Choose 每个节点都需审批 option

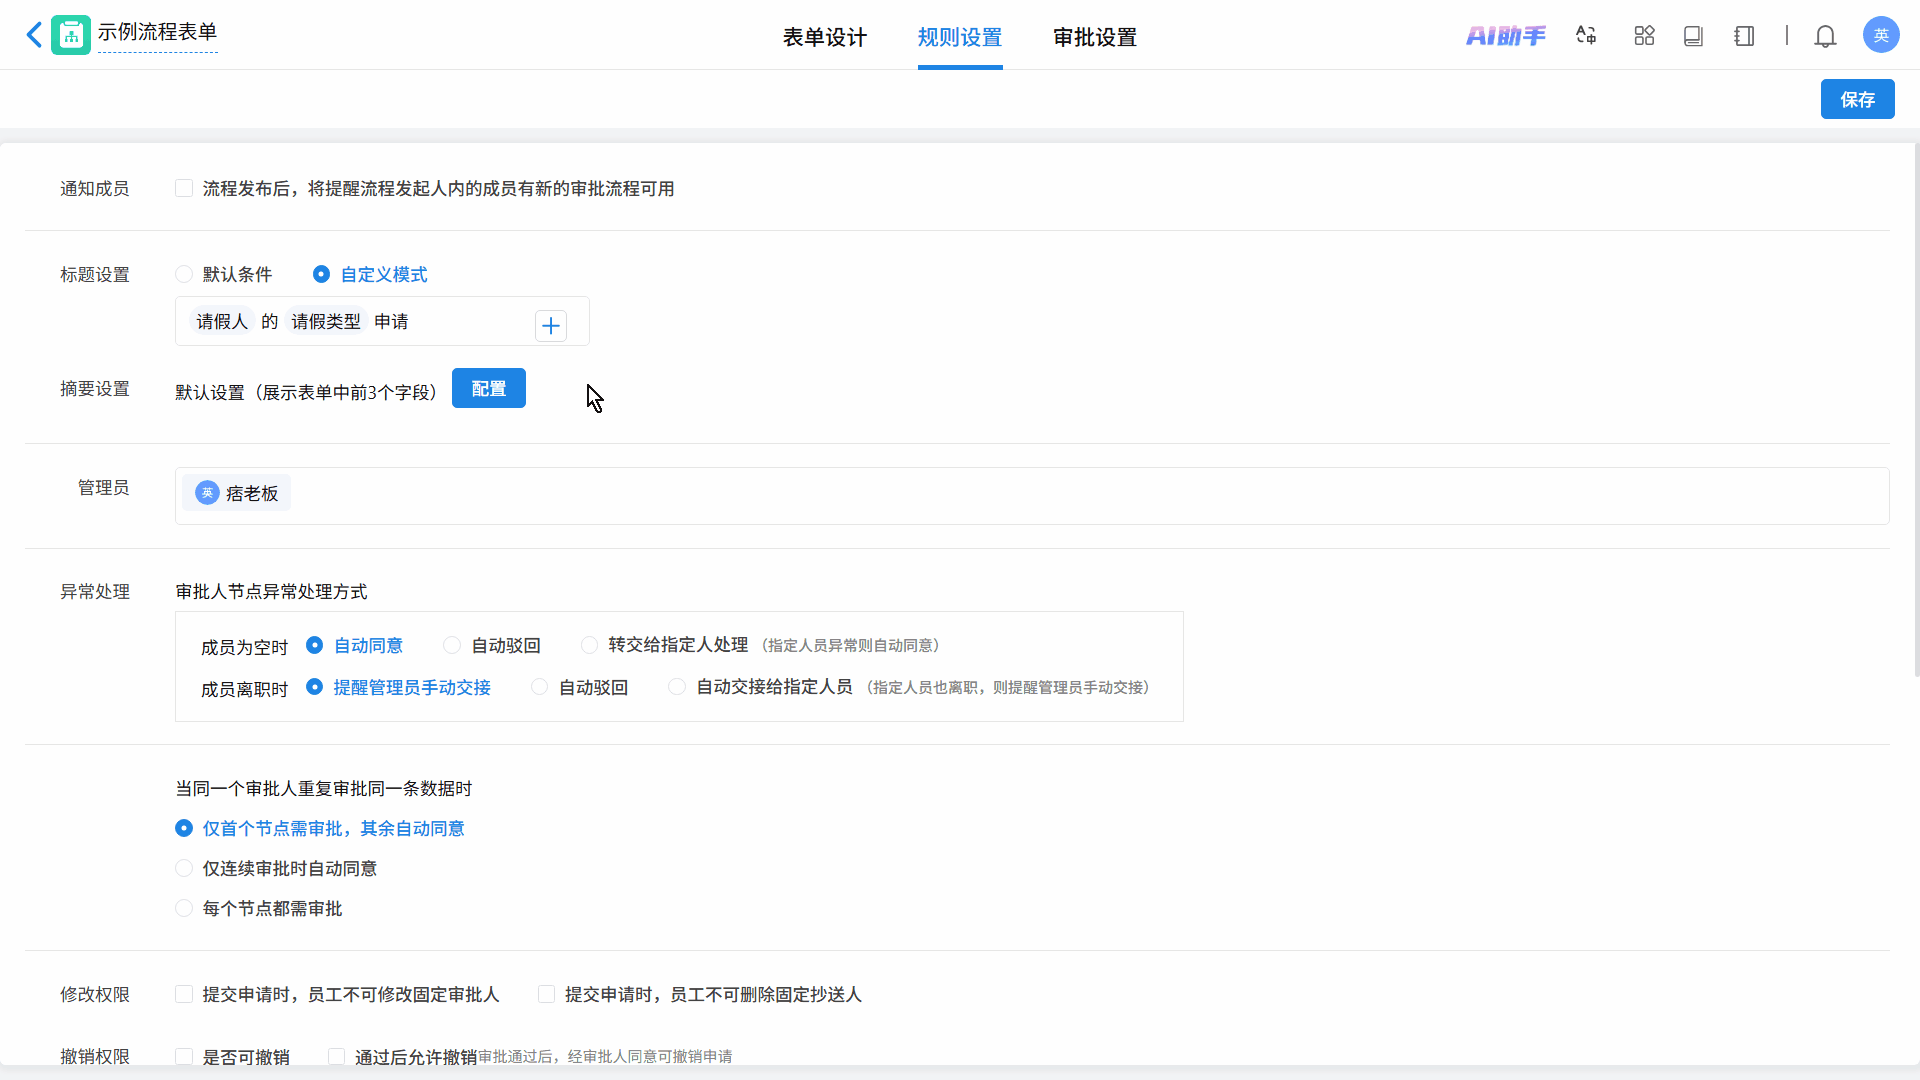click(x=184, y=908)
